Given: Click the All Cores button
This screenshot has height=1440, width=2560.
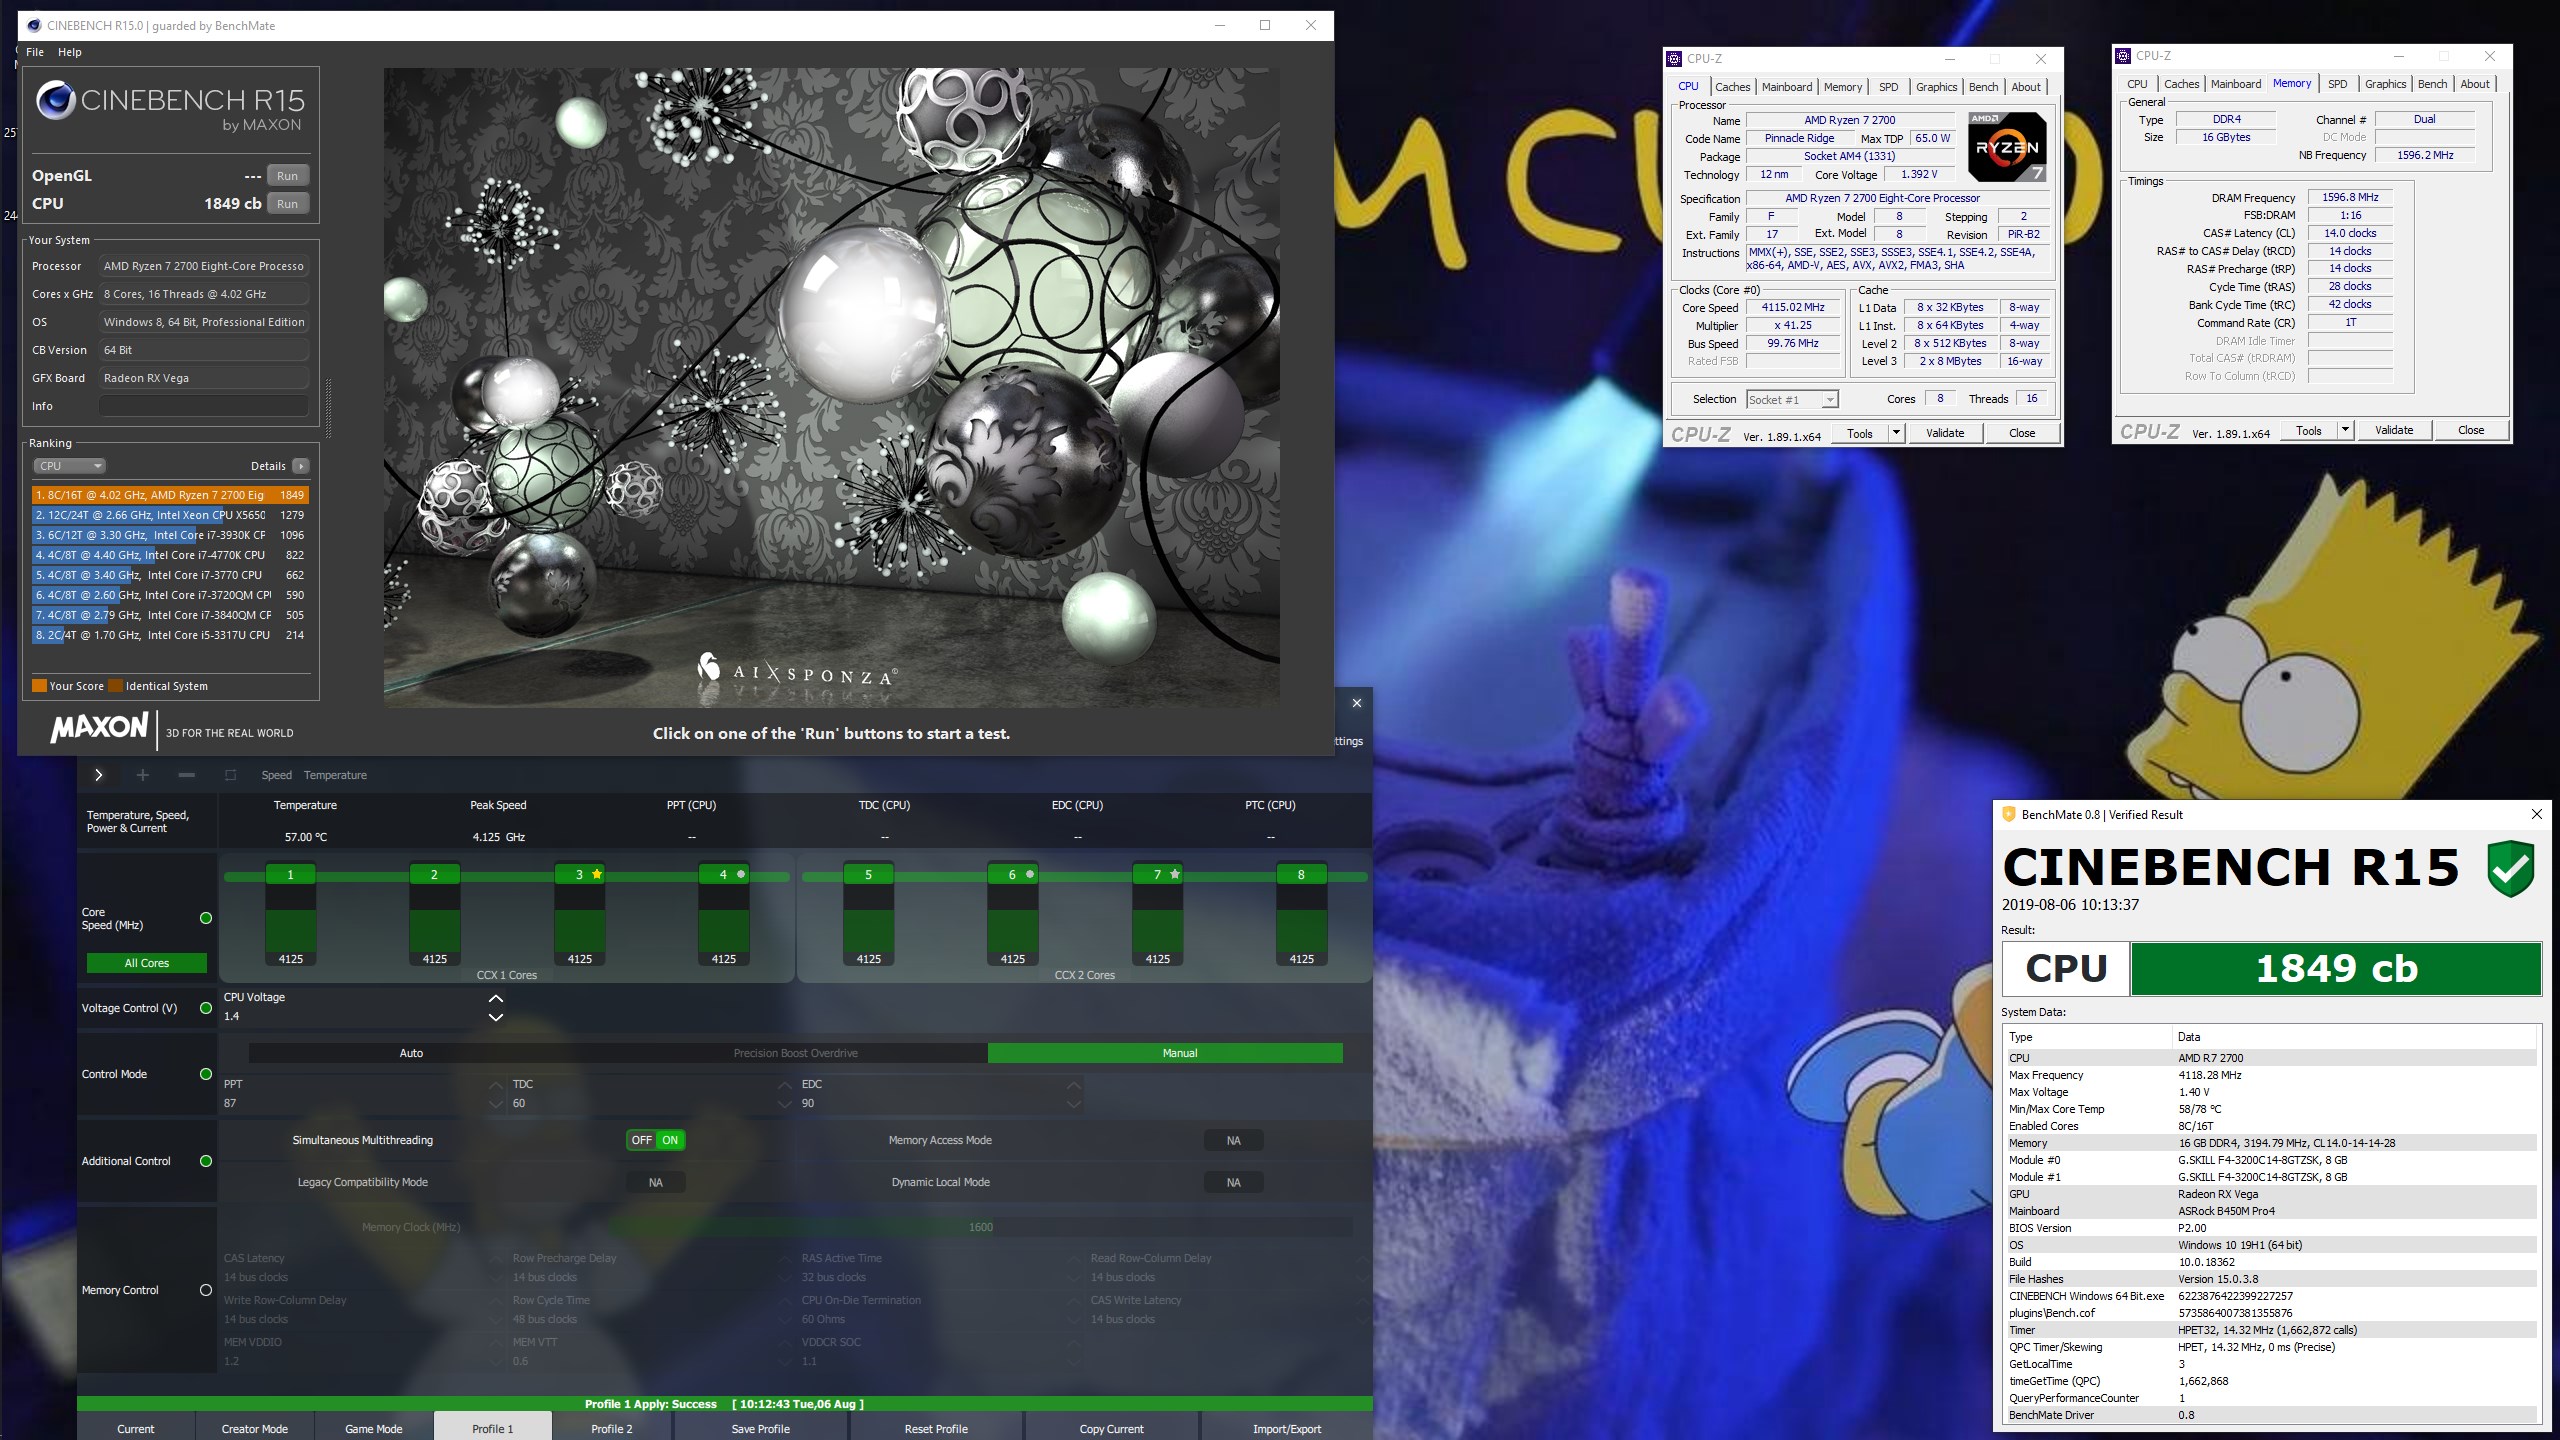Looking at the screenshot, I should [147, 963].
